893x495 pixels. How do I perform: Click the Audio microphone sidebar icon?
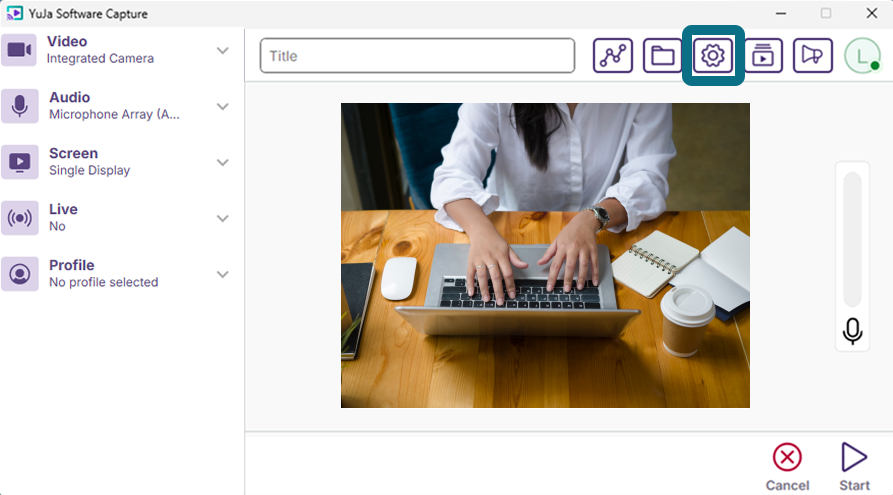pos(19,106)
